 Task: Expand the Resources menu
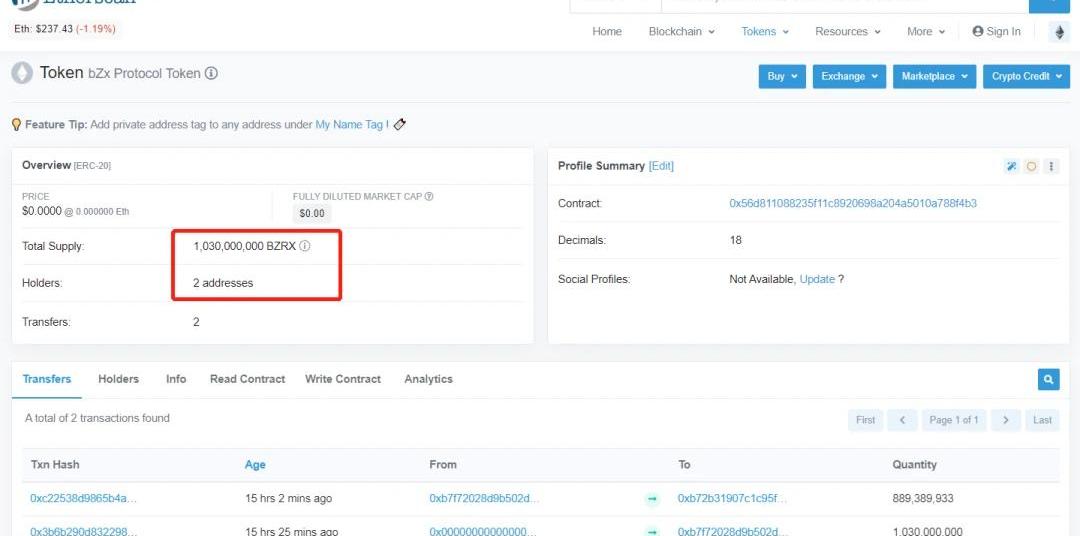pos(847,32)
